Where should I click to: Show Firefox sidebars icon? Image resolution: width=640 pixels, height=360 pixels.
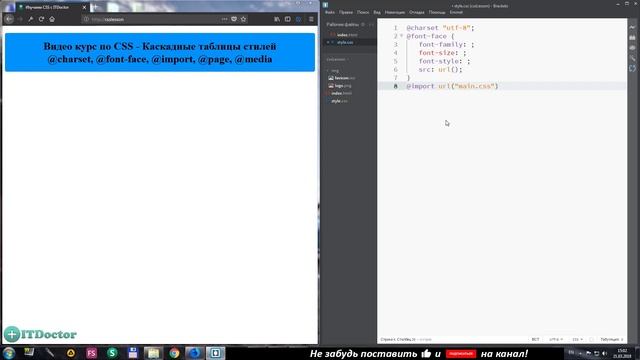[288, 19]
